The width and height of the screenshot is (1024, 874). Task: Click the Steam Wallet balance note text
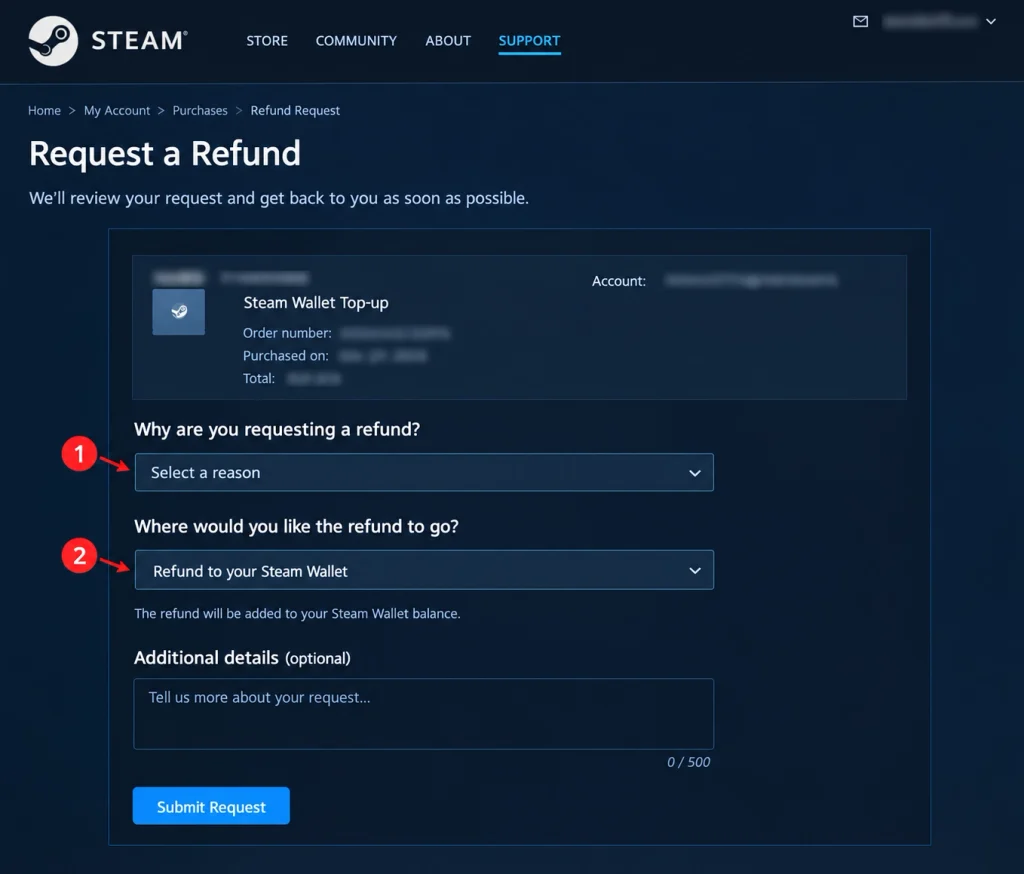297,613
